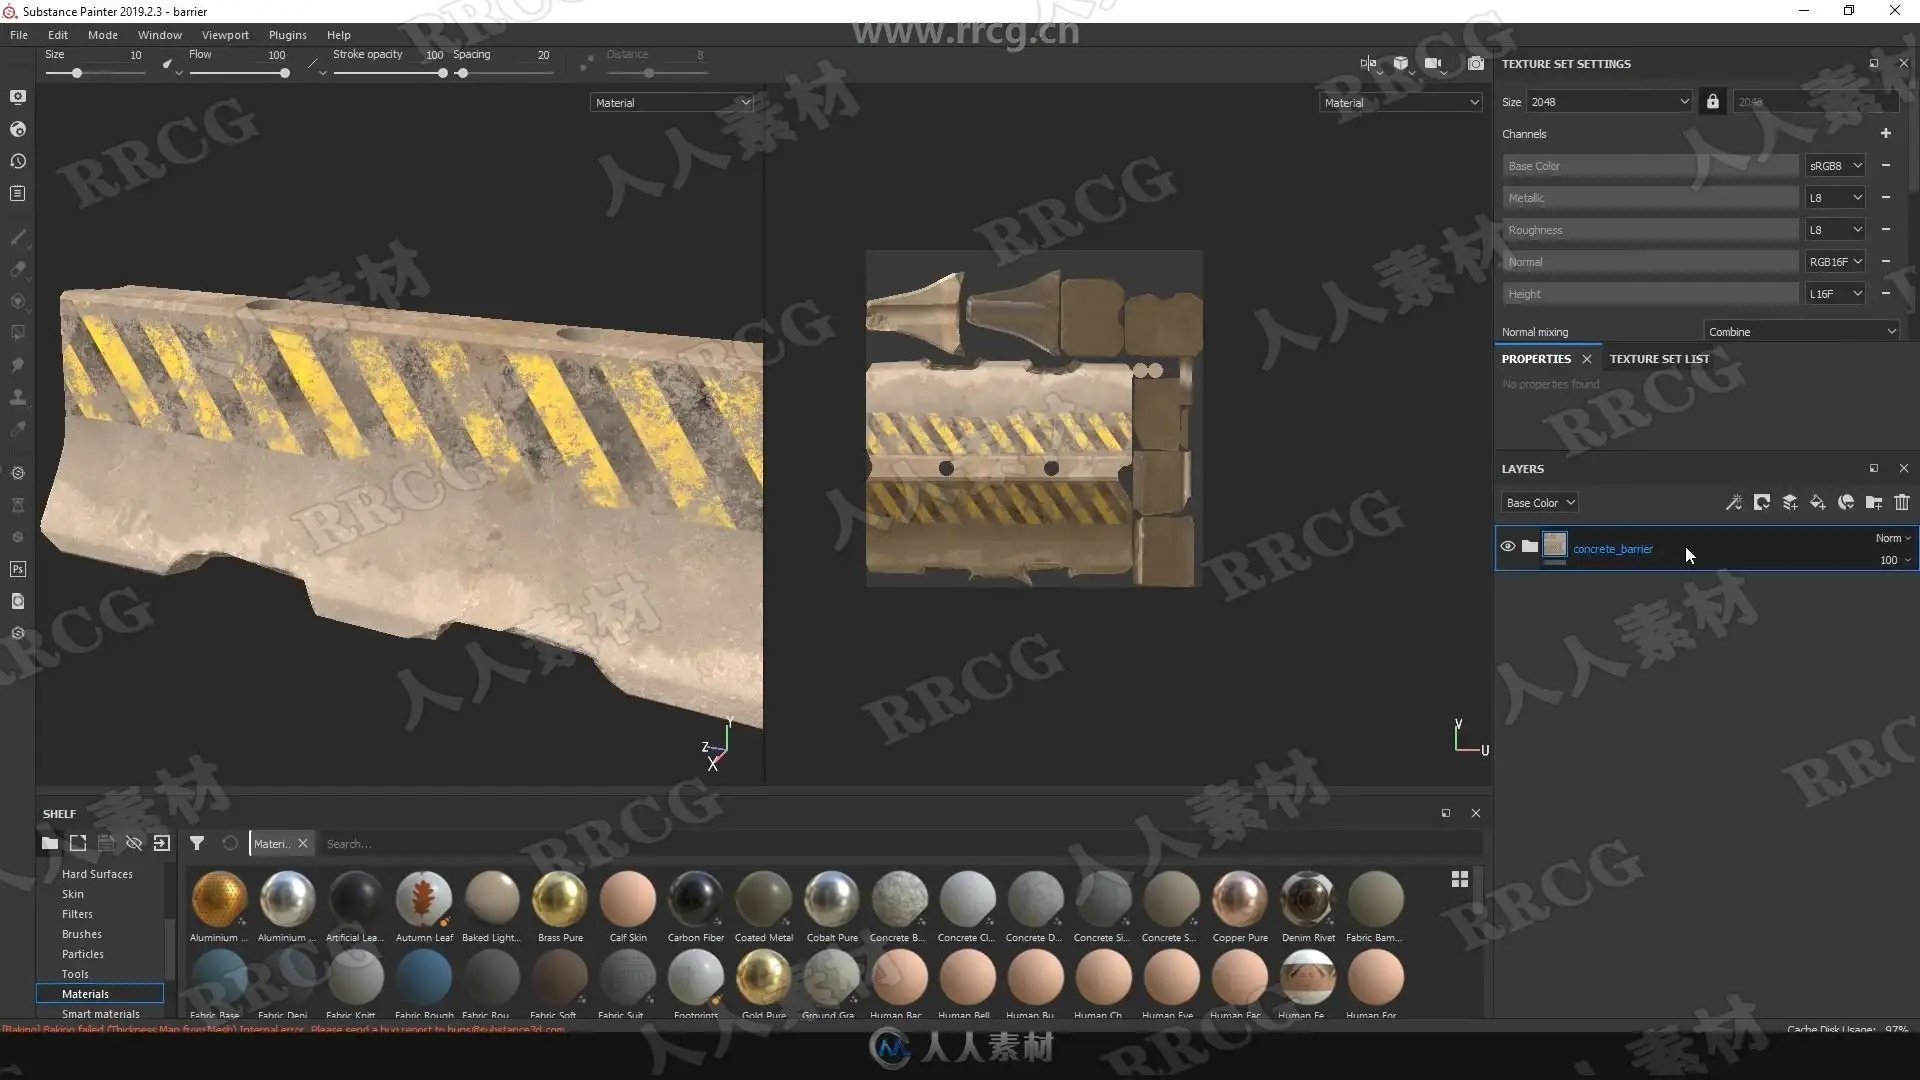Image resolution: width=1920 pixels, height=1080 pixels.
Task: Open the texture Size 2048 dropdown
Action: point(1609,102)
